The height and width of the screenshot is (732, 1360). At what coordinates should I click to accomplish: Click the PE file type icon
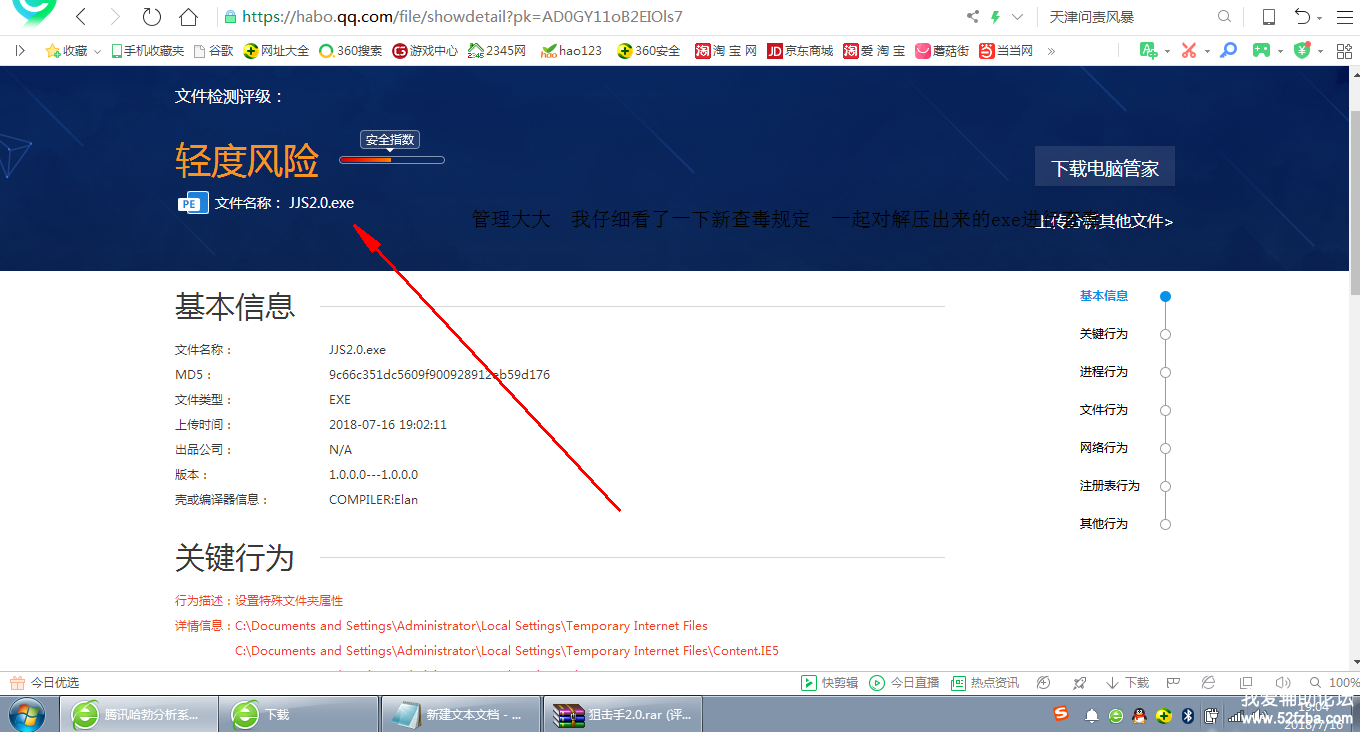tap(193, 203)
